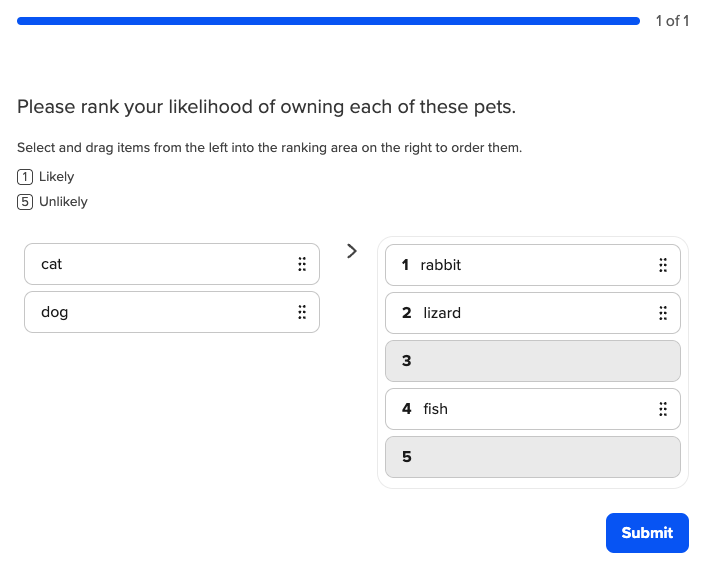723x577 pixels.
Task: Click the grip icon on the fish row
Action: point(662,409)
